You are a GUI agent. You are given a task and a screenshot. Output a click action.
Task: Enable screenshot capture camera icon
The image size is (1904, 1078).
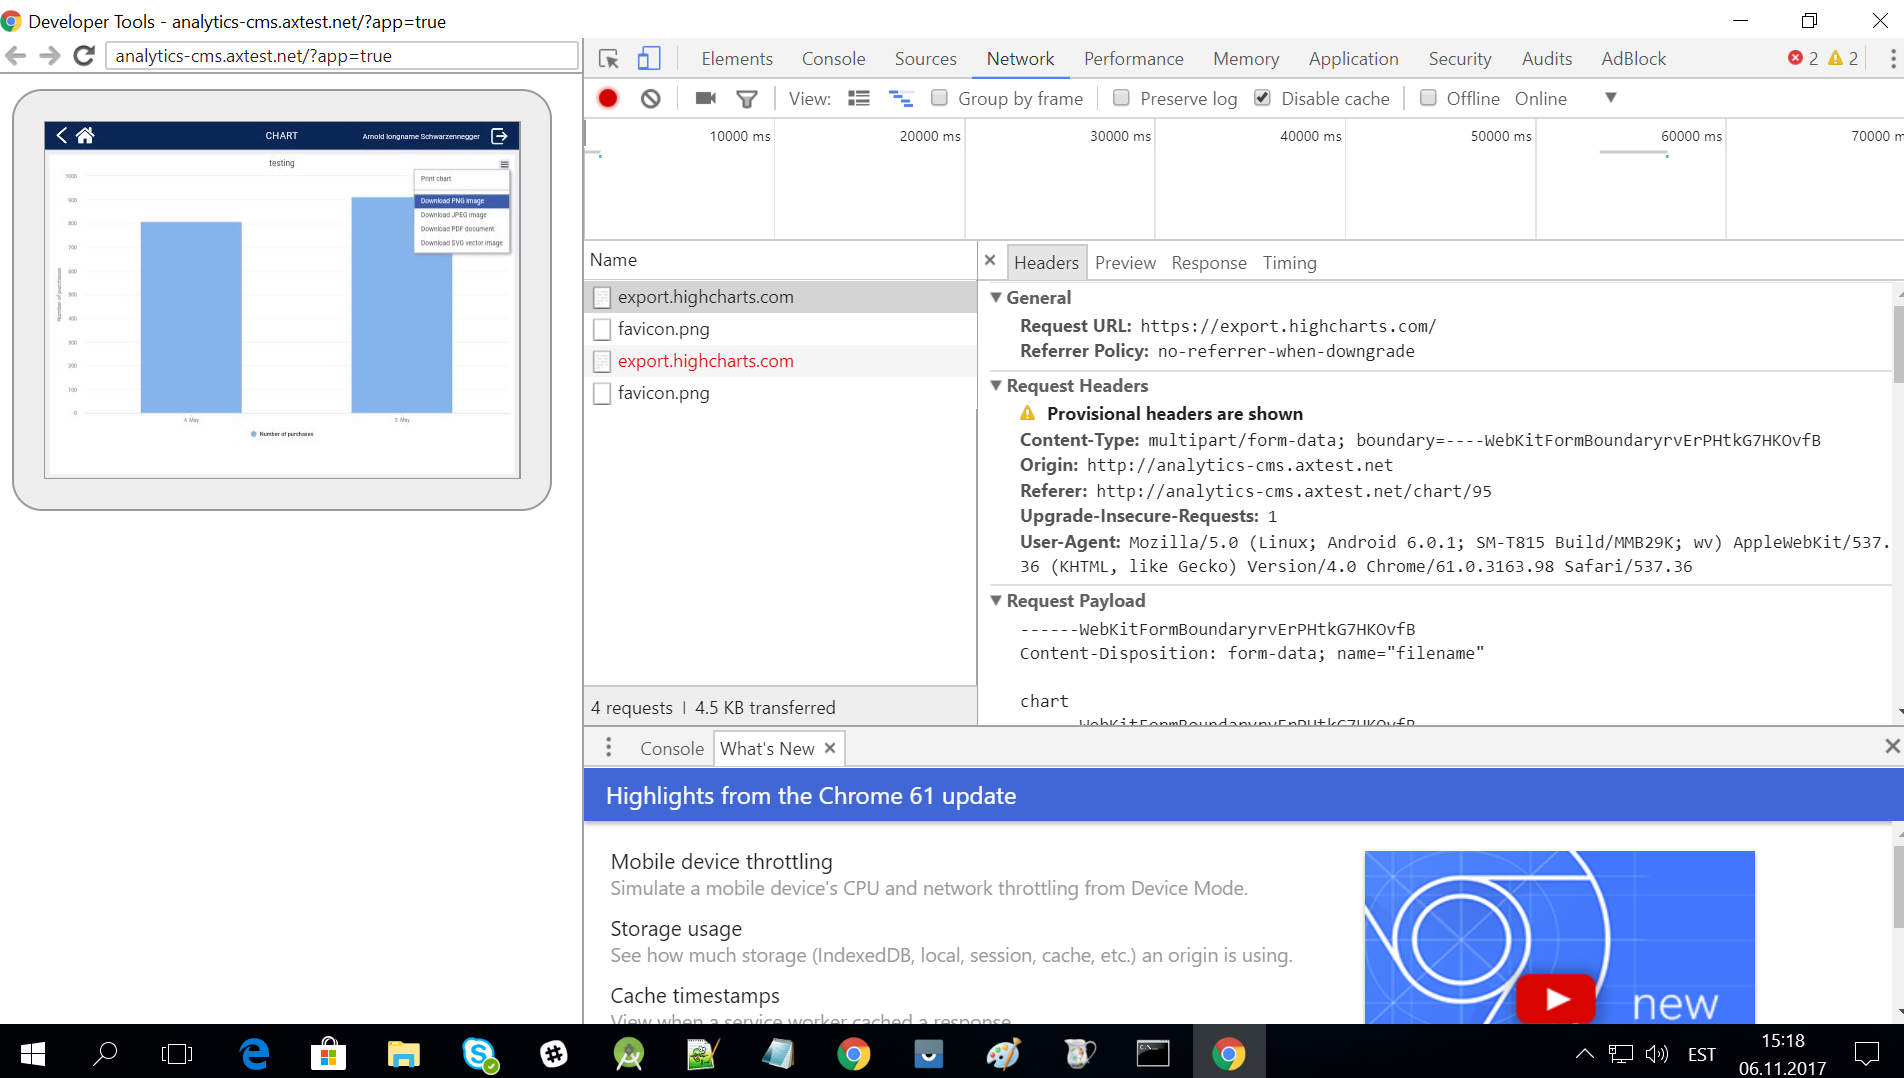pyautogui.click(x=705, y=98)
